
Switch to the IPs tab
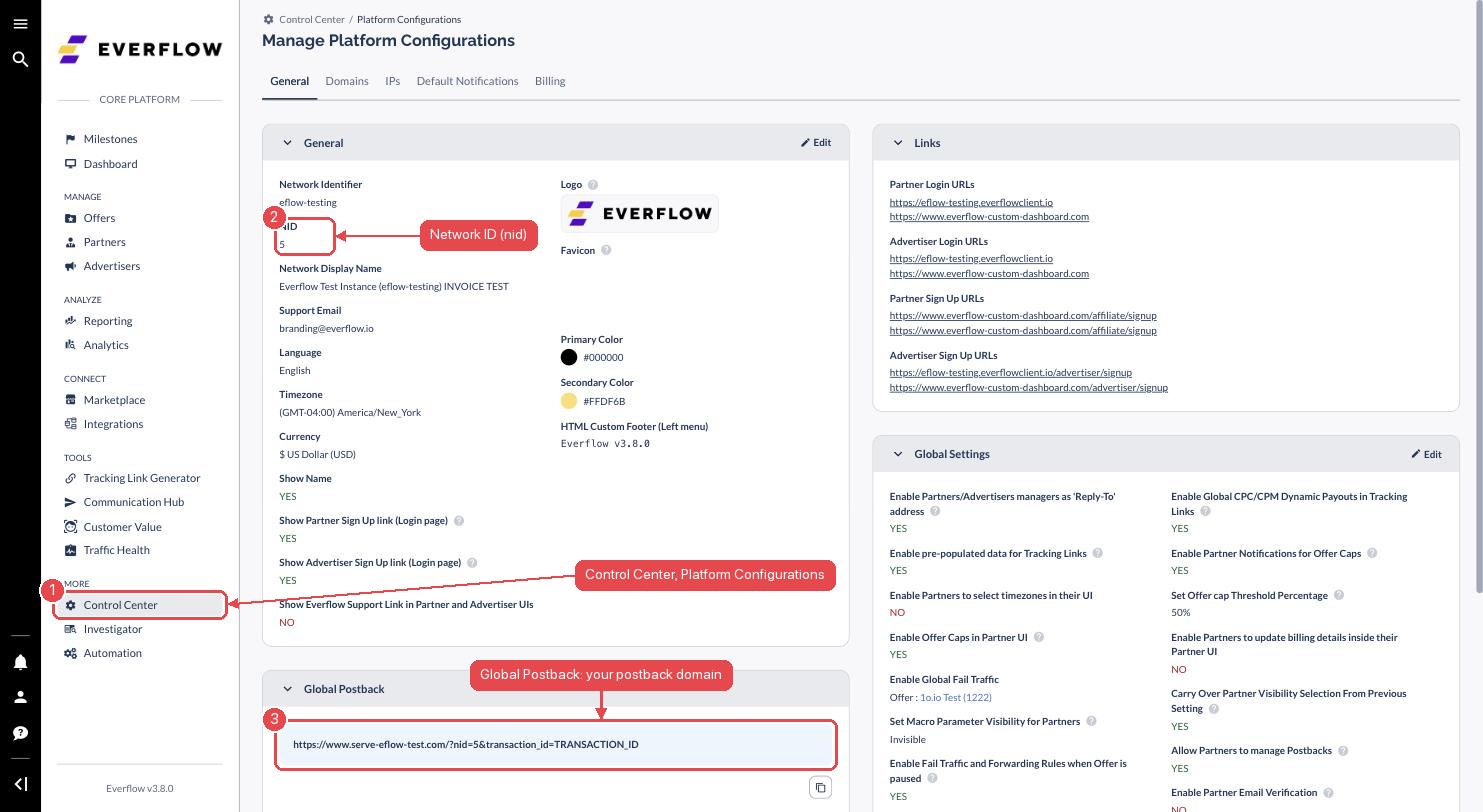click(x=392, y=81)
